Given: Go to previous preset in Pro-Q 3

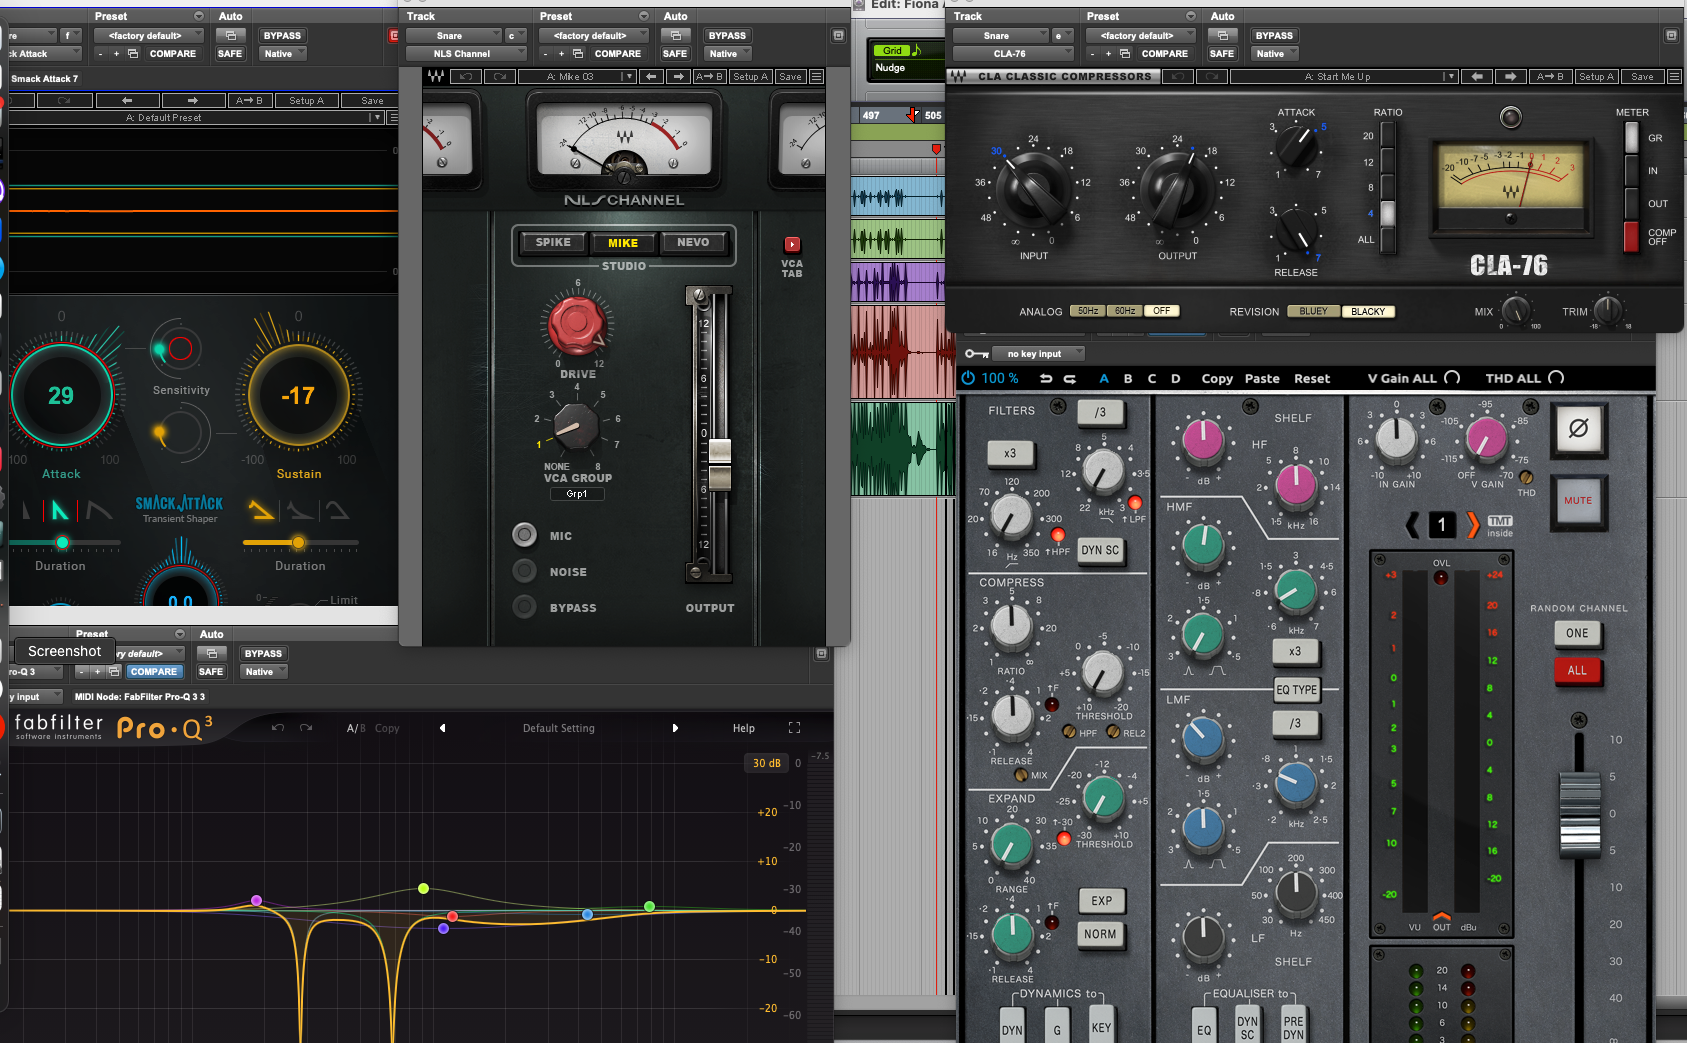Looking at the screenshot, I should point(442,728).
